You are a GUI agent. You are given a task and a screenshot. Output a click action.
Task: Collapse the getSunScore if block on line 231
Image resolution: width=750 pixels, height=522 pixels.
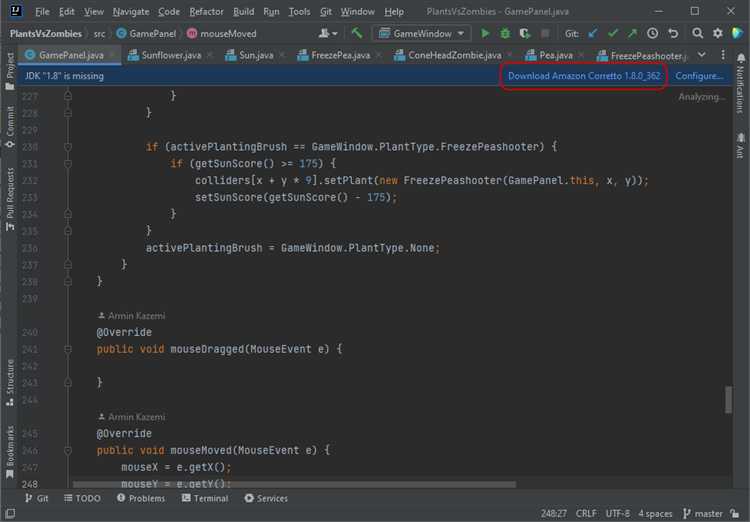(x=68, y=164)
